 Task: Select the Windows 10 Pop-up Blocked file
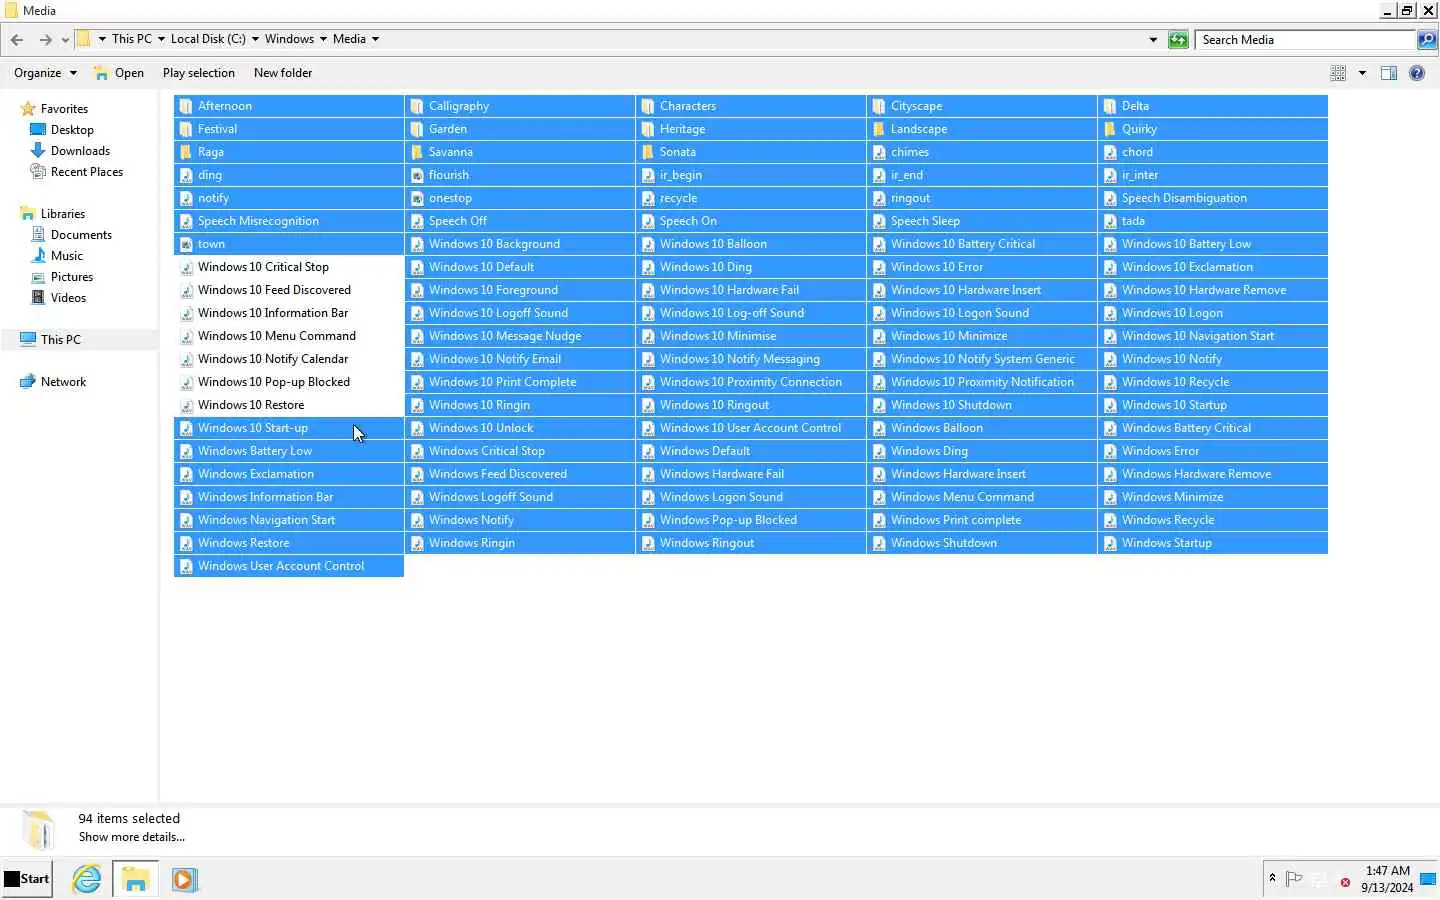289,382
